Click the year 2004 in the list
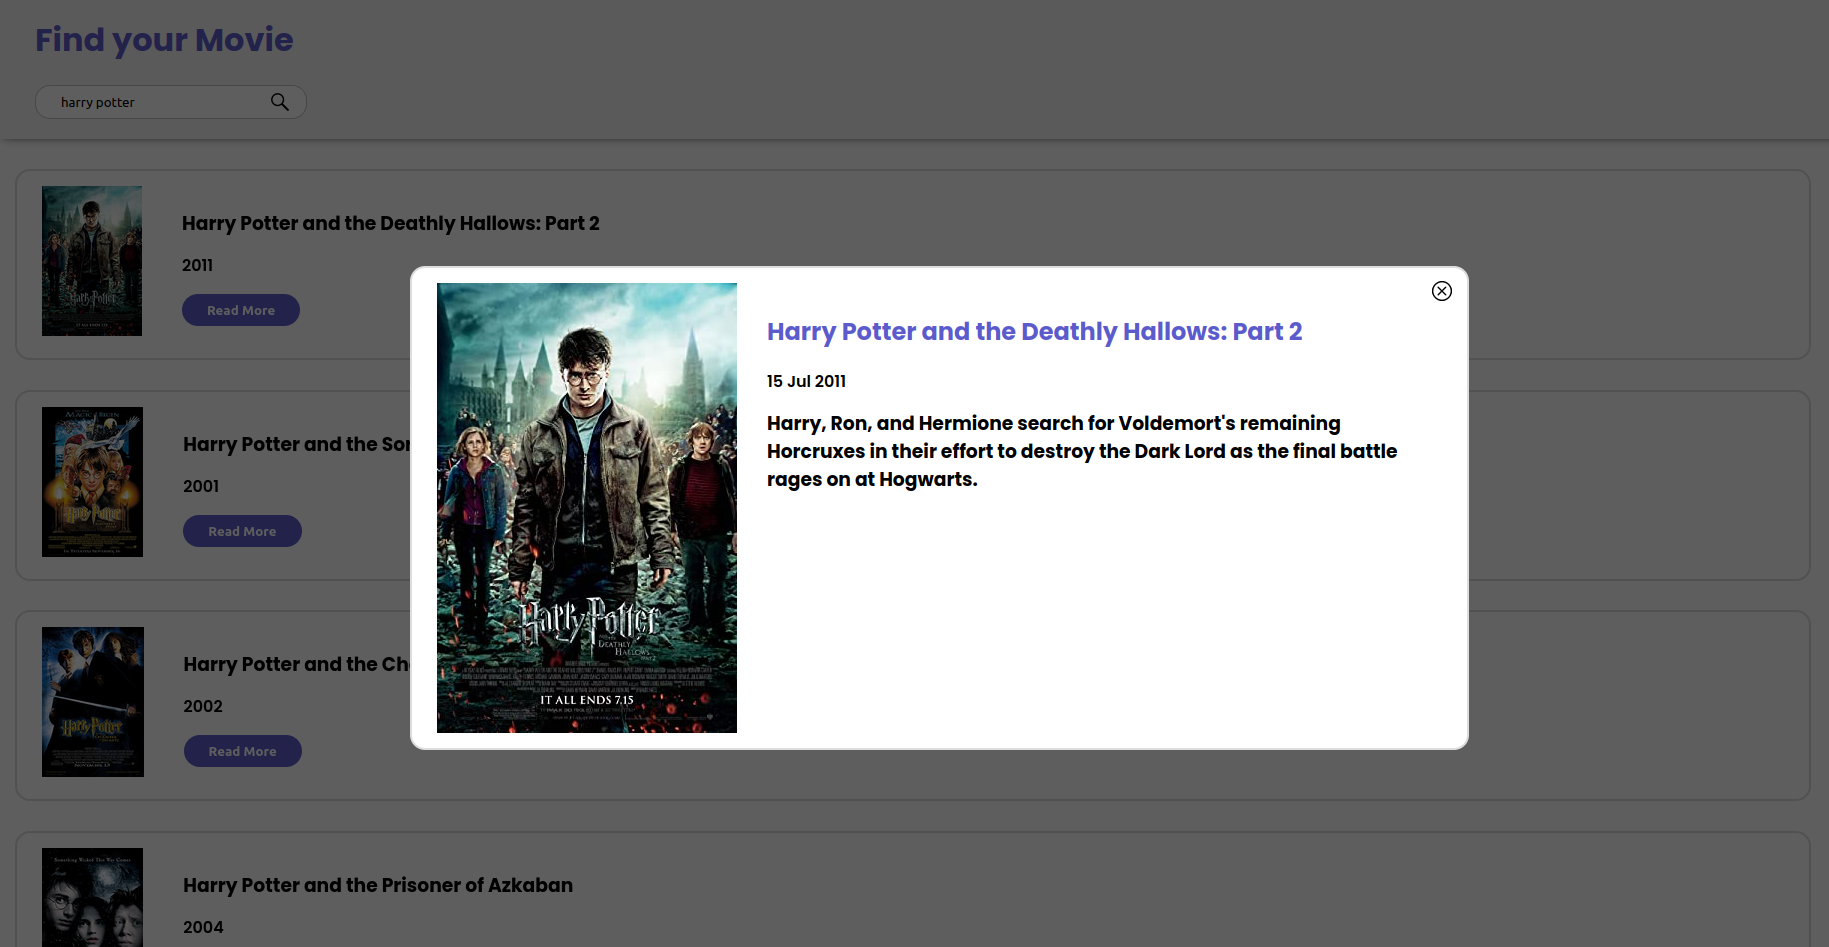This screenshot has width=1829, height=947. 203,927
